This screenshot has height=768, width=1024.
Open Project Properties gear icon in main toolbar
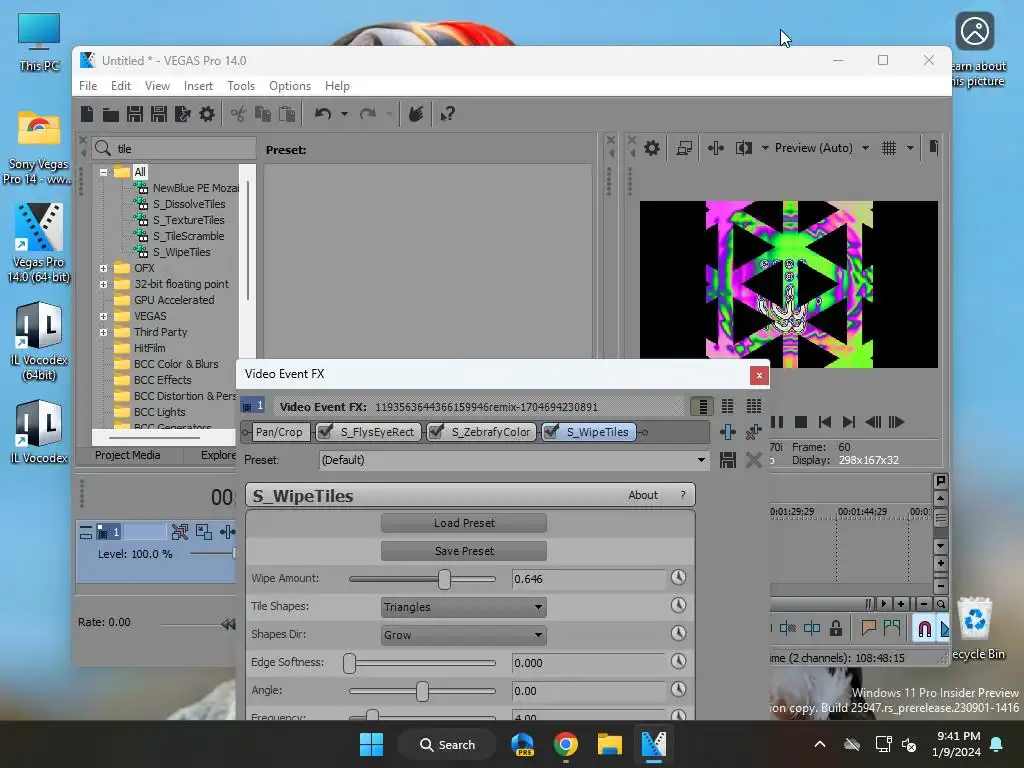pos(207,114)
